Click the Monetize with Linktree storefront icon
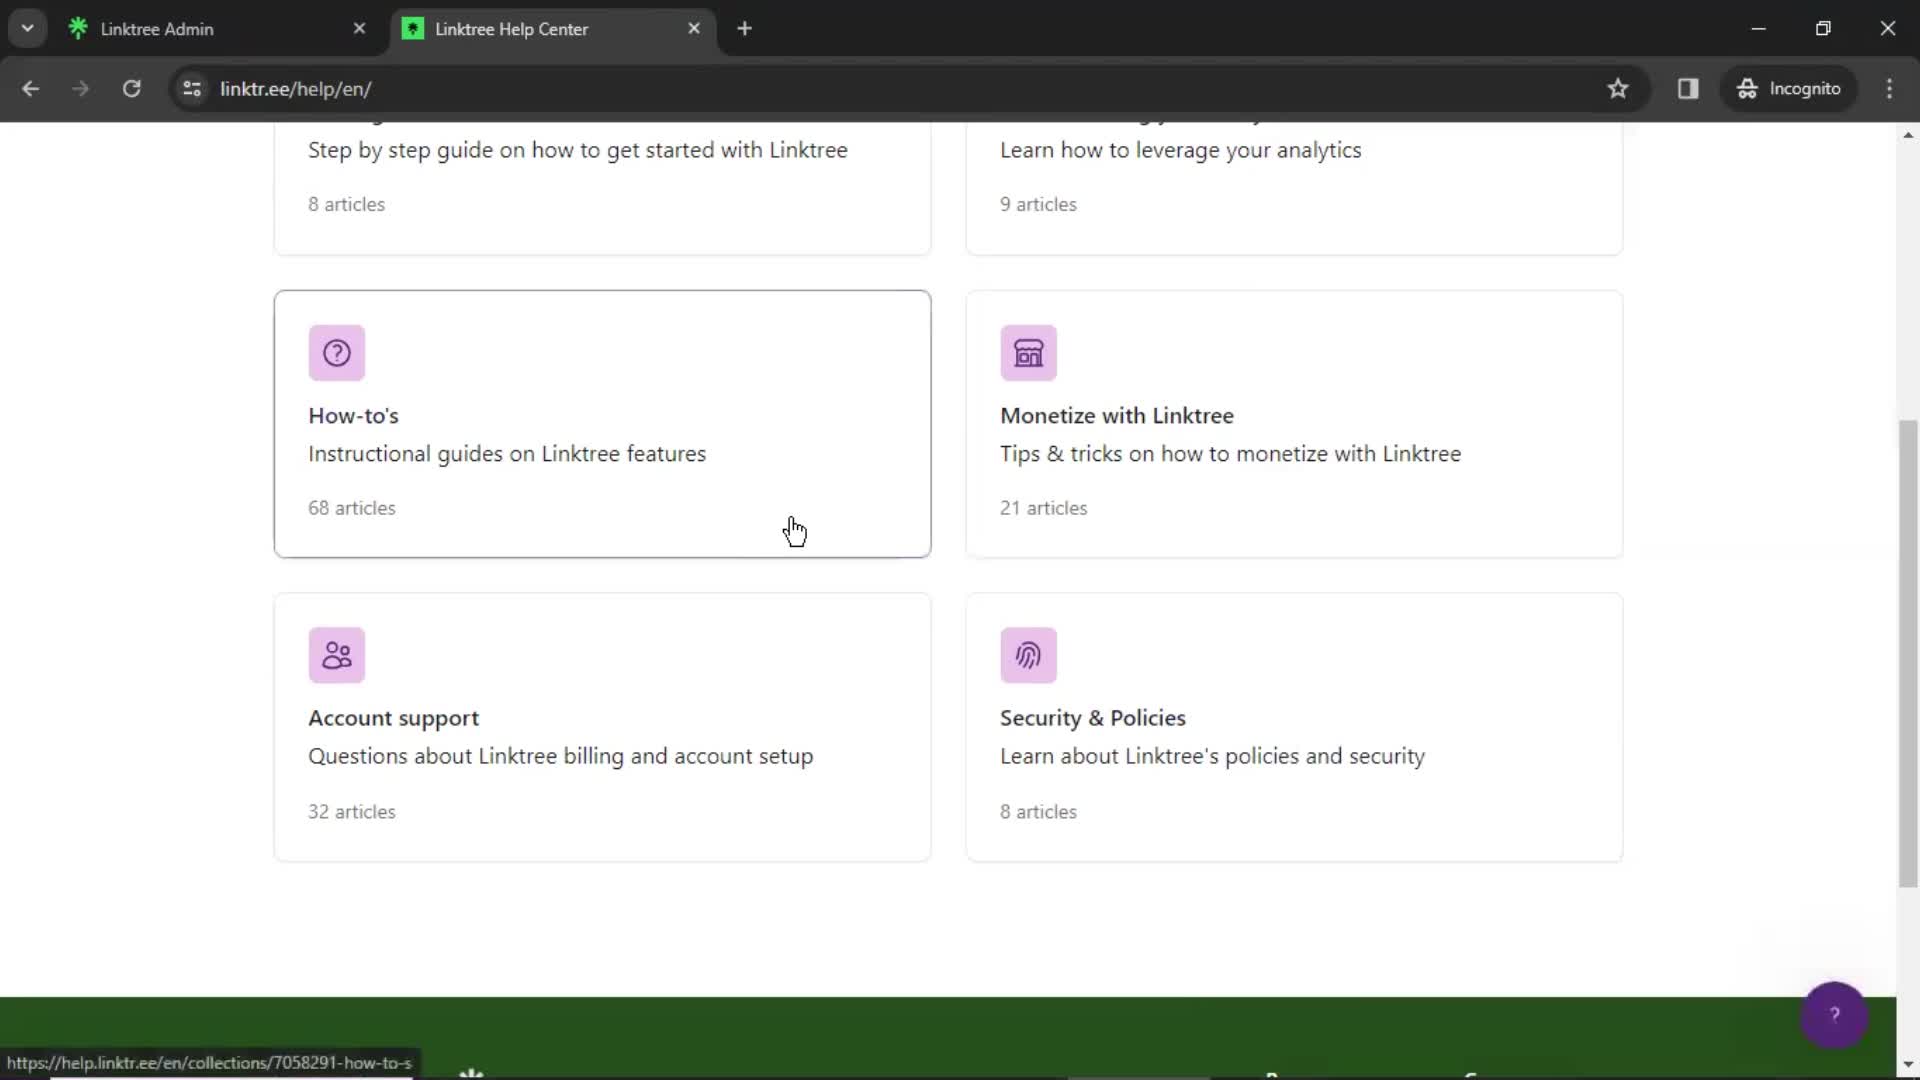 pyautogui.click(x=1028, y=353)
